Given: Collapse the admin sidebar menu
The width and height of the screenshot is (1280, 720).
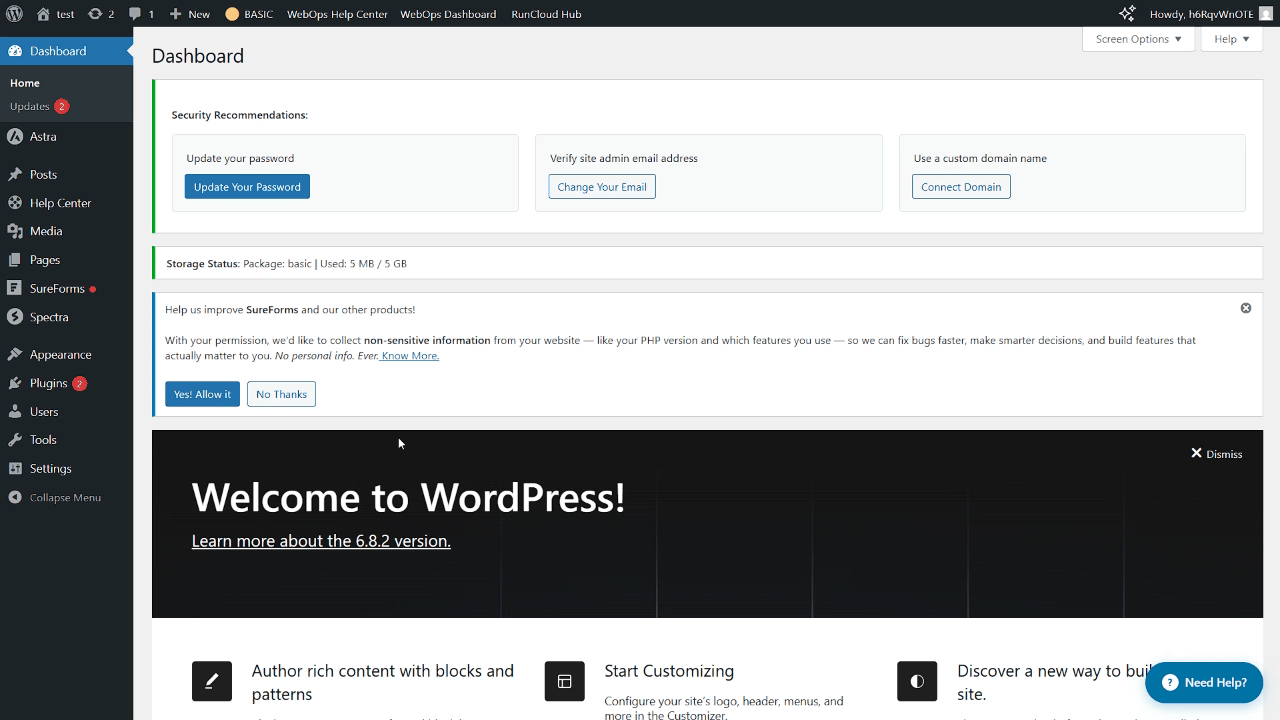Looking at the screenshot, I should tap(65, 498).
